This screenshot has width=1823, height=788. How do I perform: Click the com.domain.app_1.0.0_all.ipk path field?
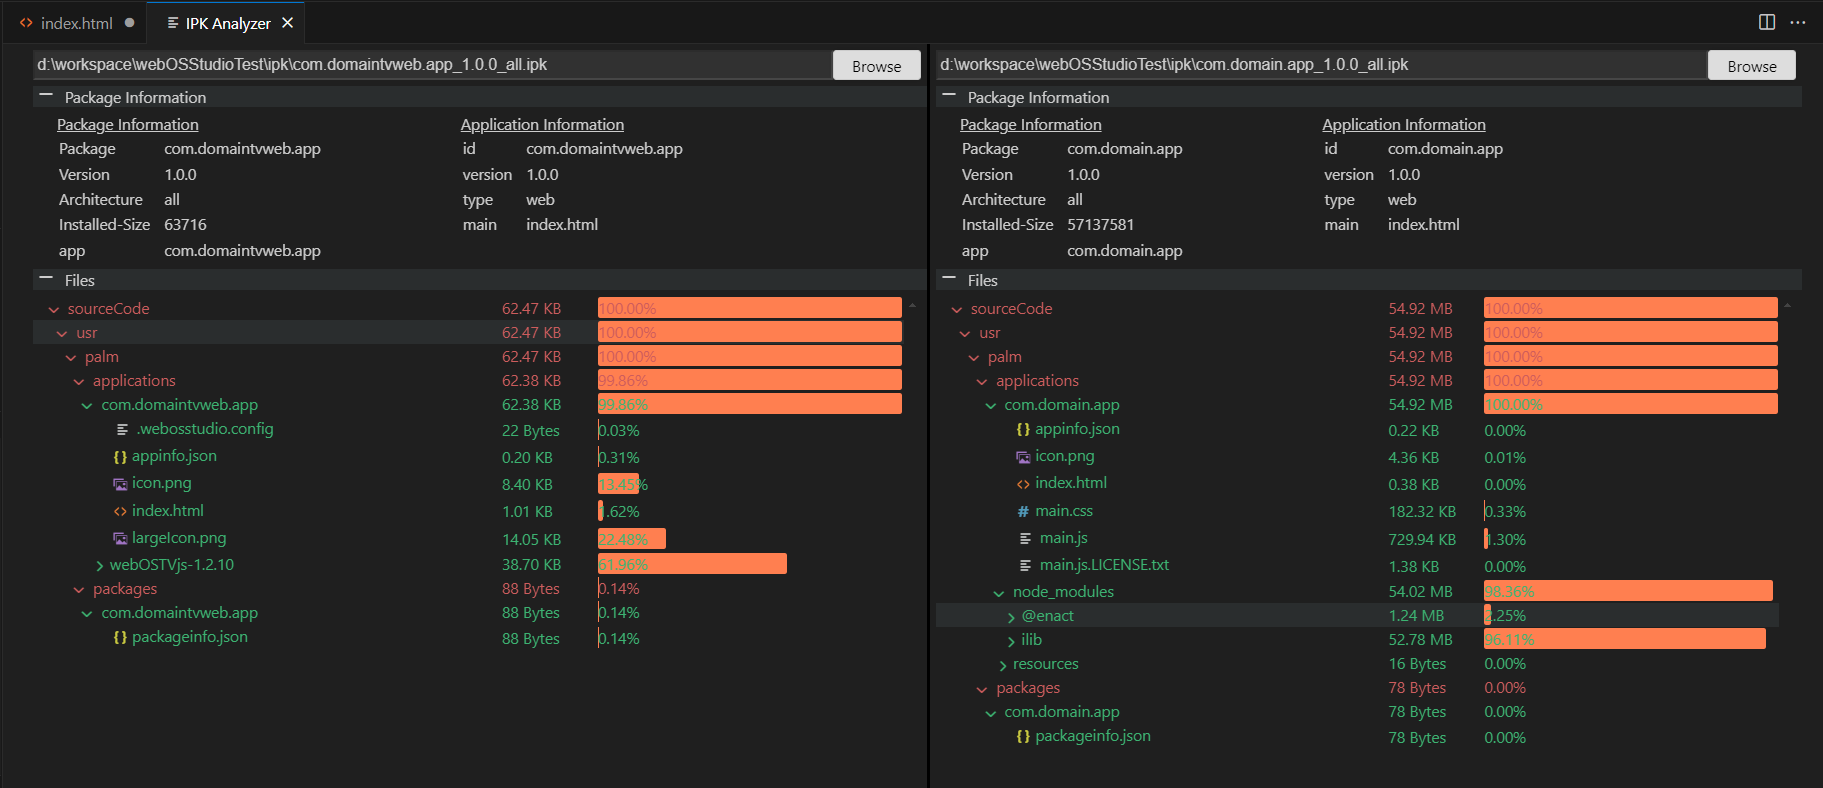click(x=1321, y=65)
